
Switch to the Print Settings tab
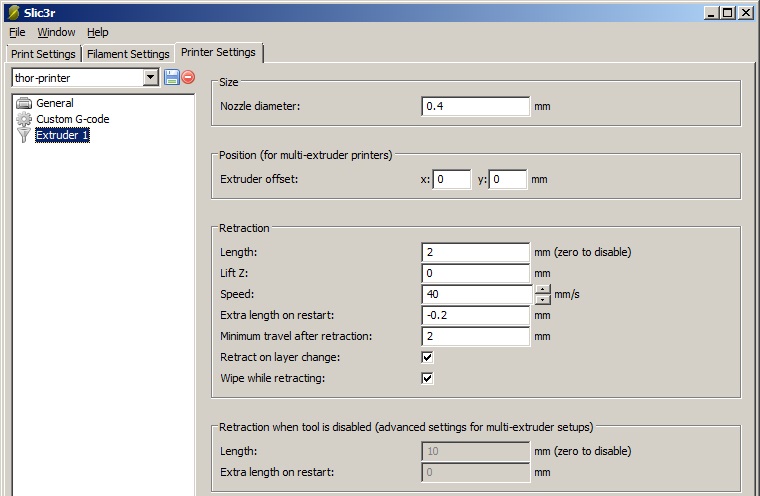43,54
